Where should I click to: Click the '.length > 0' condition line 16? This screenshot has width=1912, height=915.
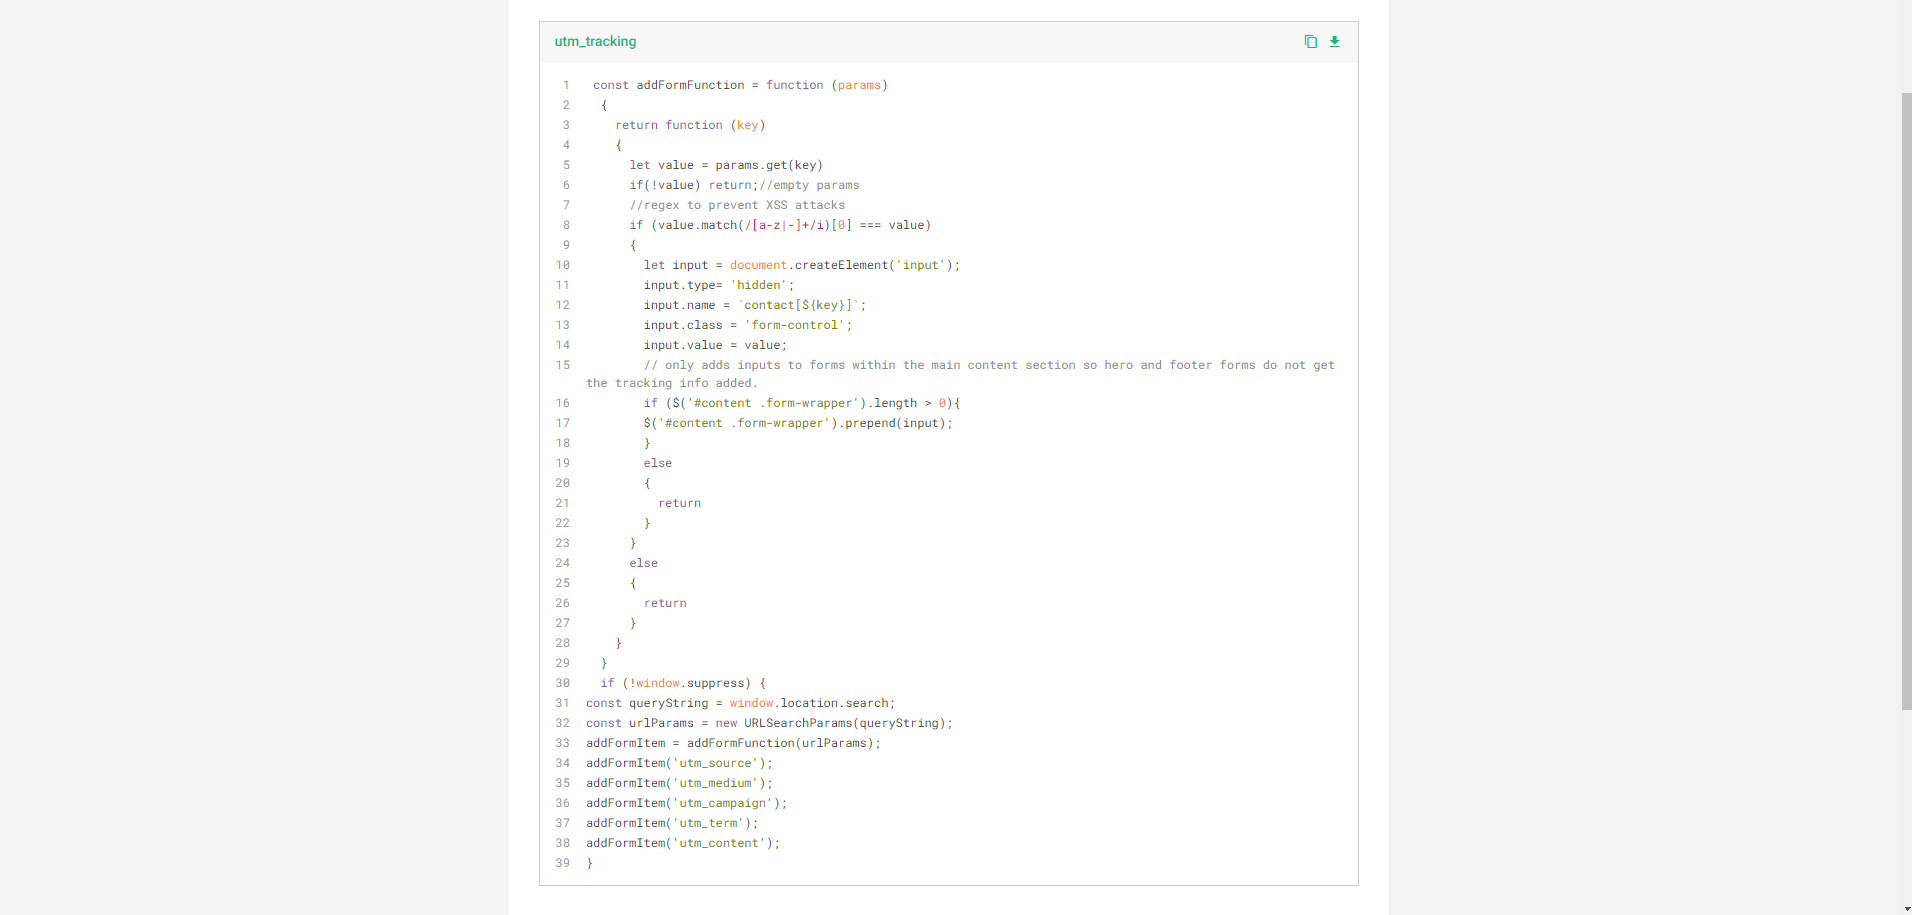802,403
